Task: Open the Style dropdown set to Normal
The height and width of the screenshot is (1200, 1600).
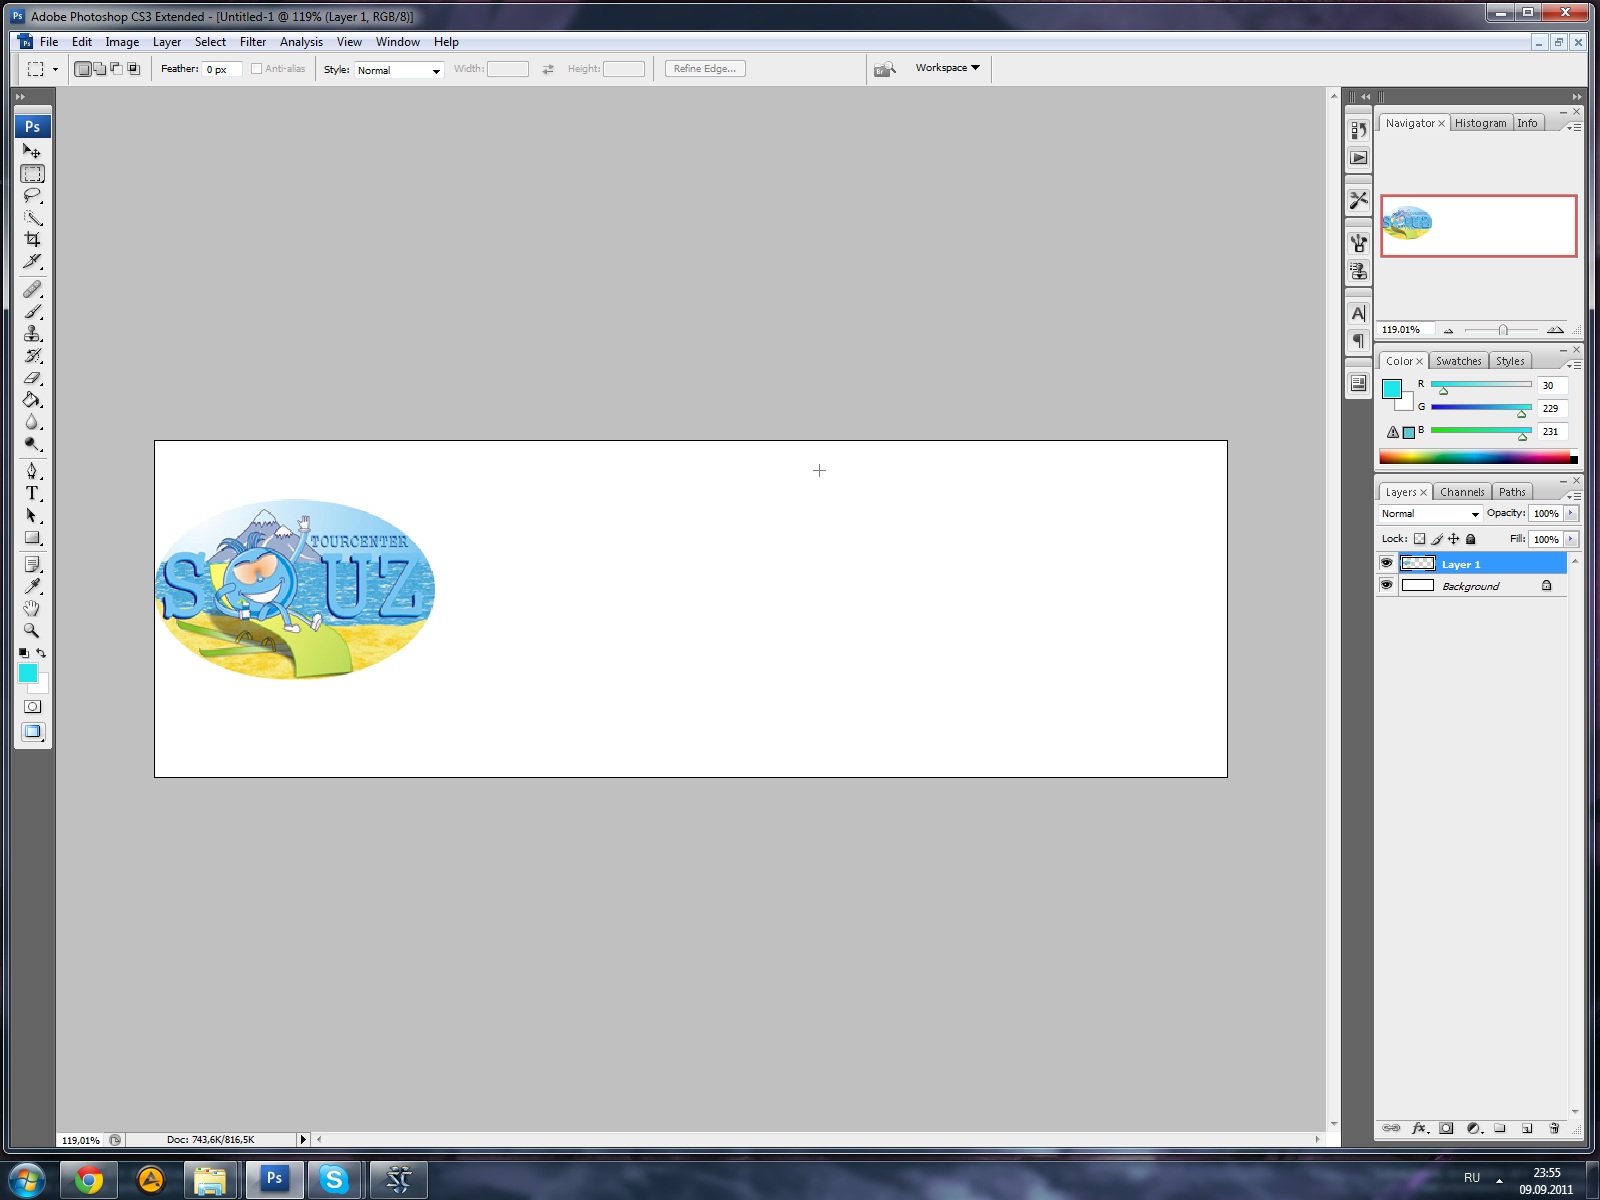Action: 399,70
